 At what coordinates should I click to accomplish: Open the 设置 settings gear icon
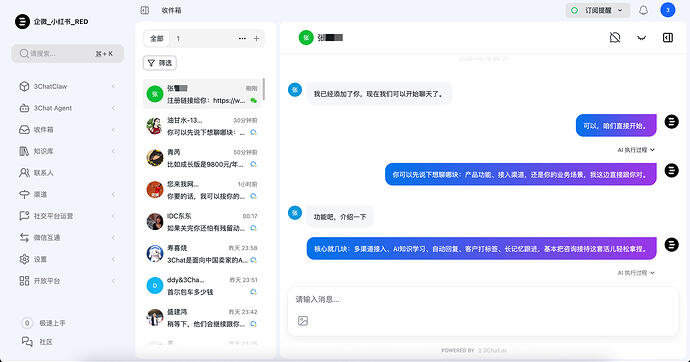(24, 259)
